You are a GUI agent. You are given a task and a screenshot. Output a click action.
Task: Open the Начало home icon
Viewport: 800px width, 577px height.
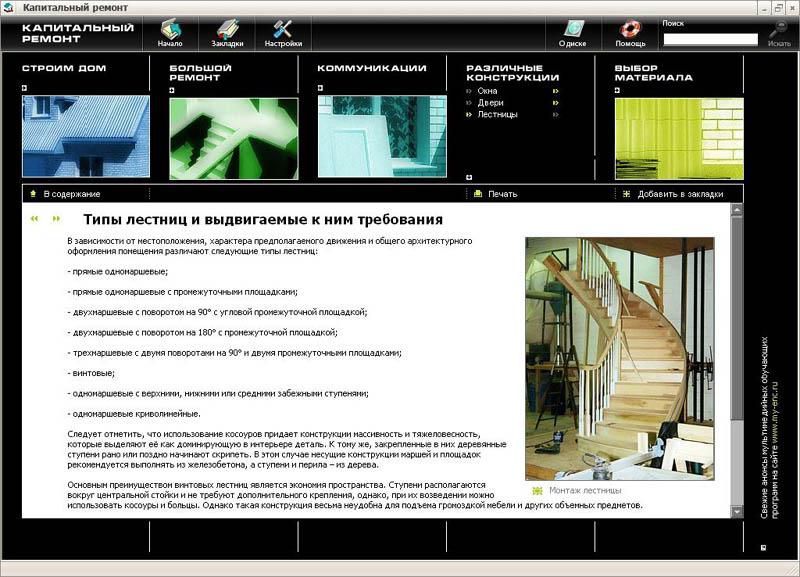pyautogui.click(x=170, y=29)
